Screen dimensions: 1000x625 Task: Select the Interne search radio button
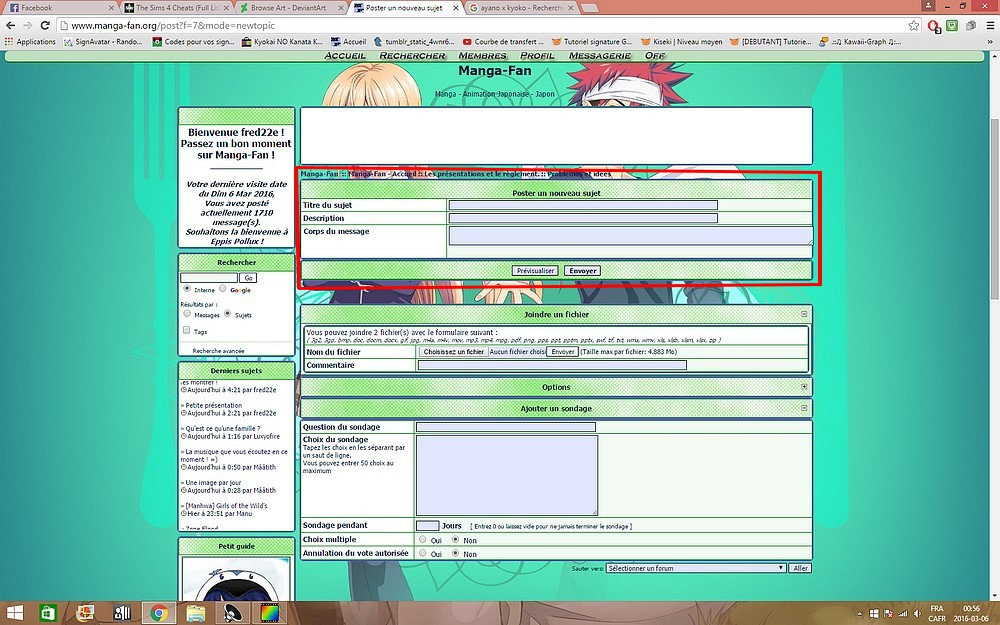[x=187, y=289]
